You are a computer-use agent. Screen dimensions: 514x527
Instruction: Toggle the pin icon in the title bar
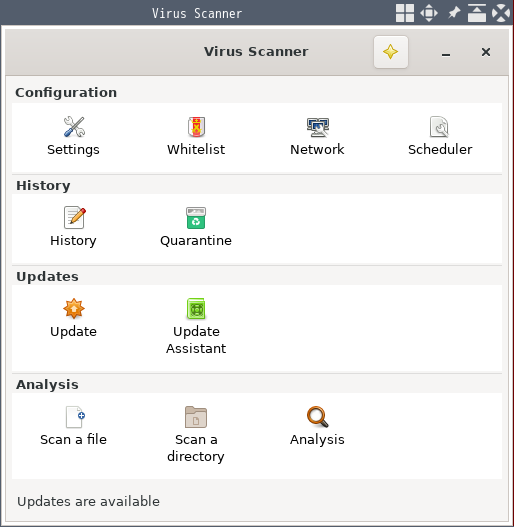pos(454,13)
